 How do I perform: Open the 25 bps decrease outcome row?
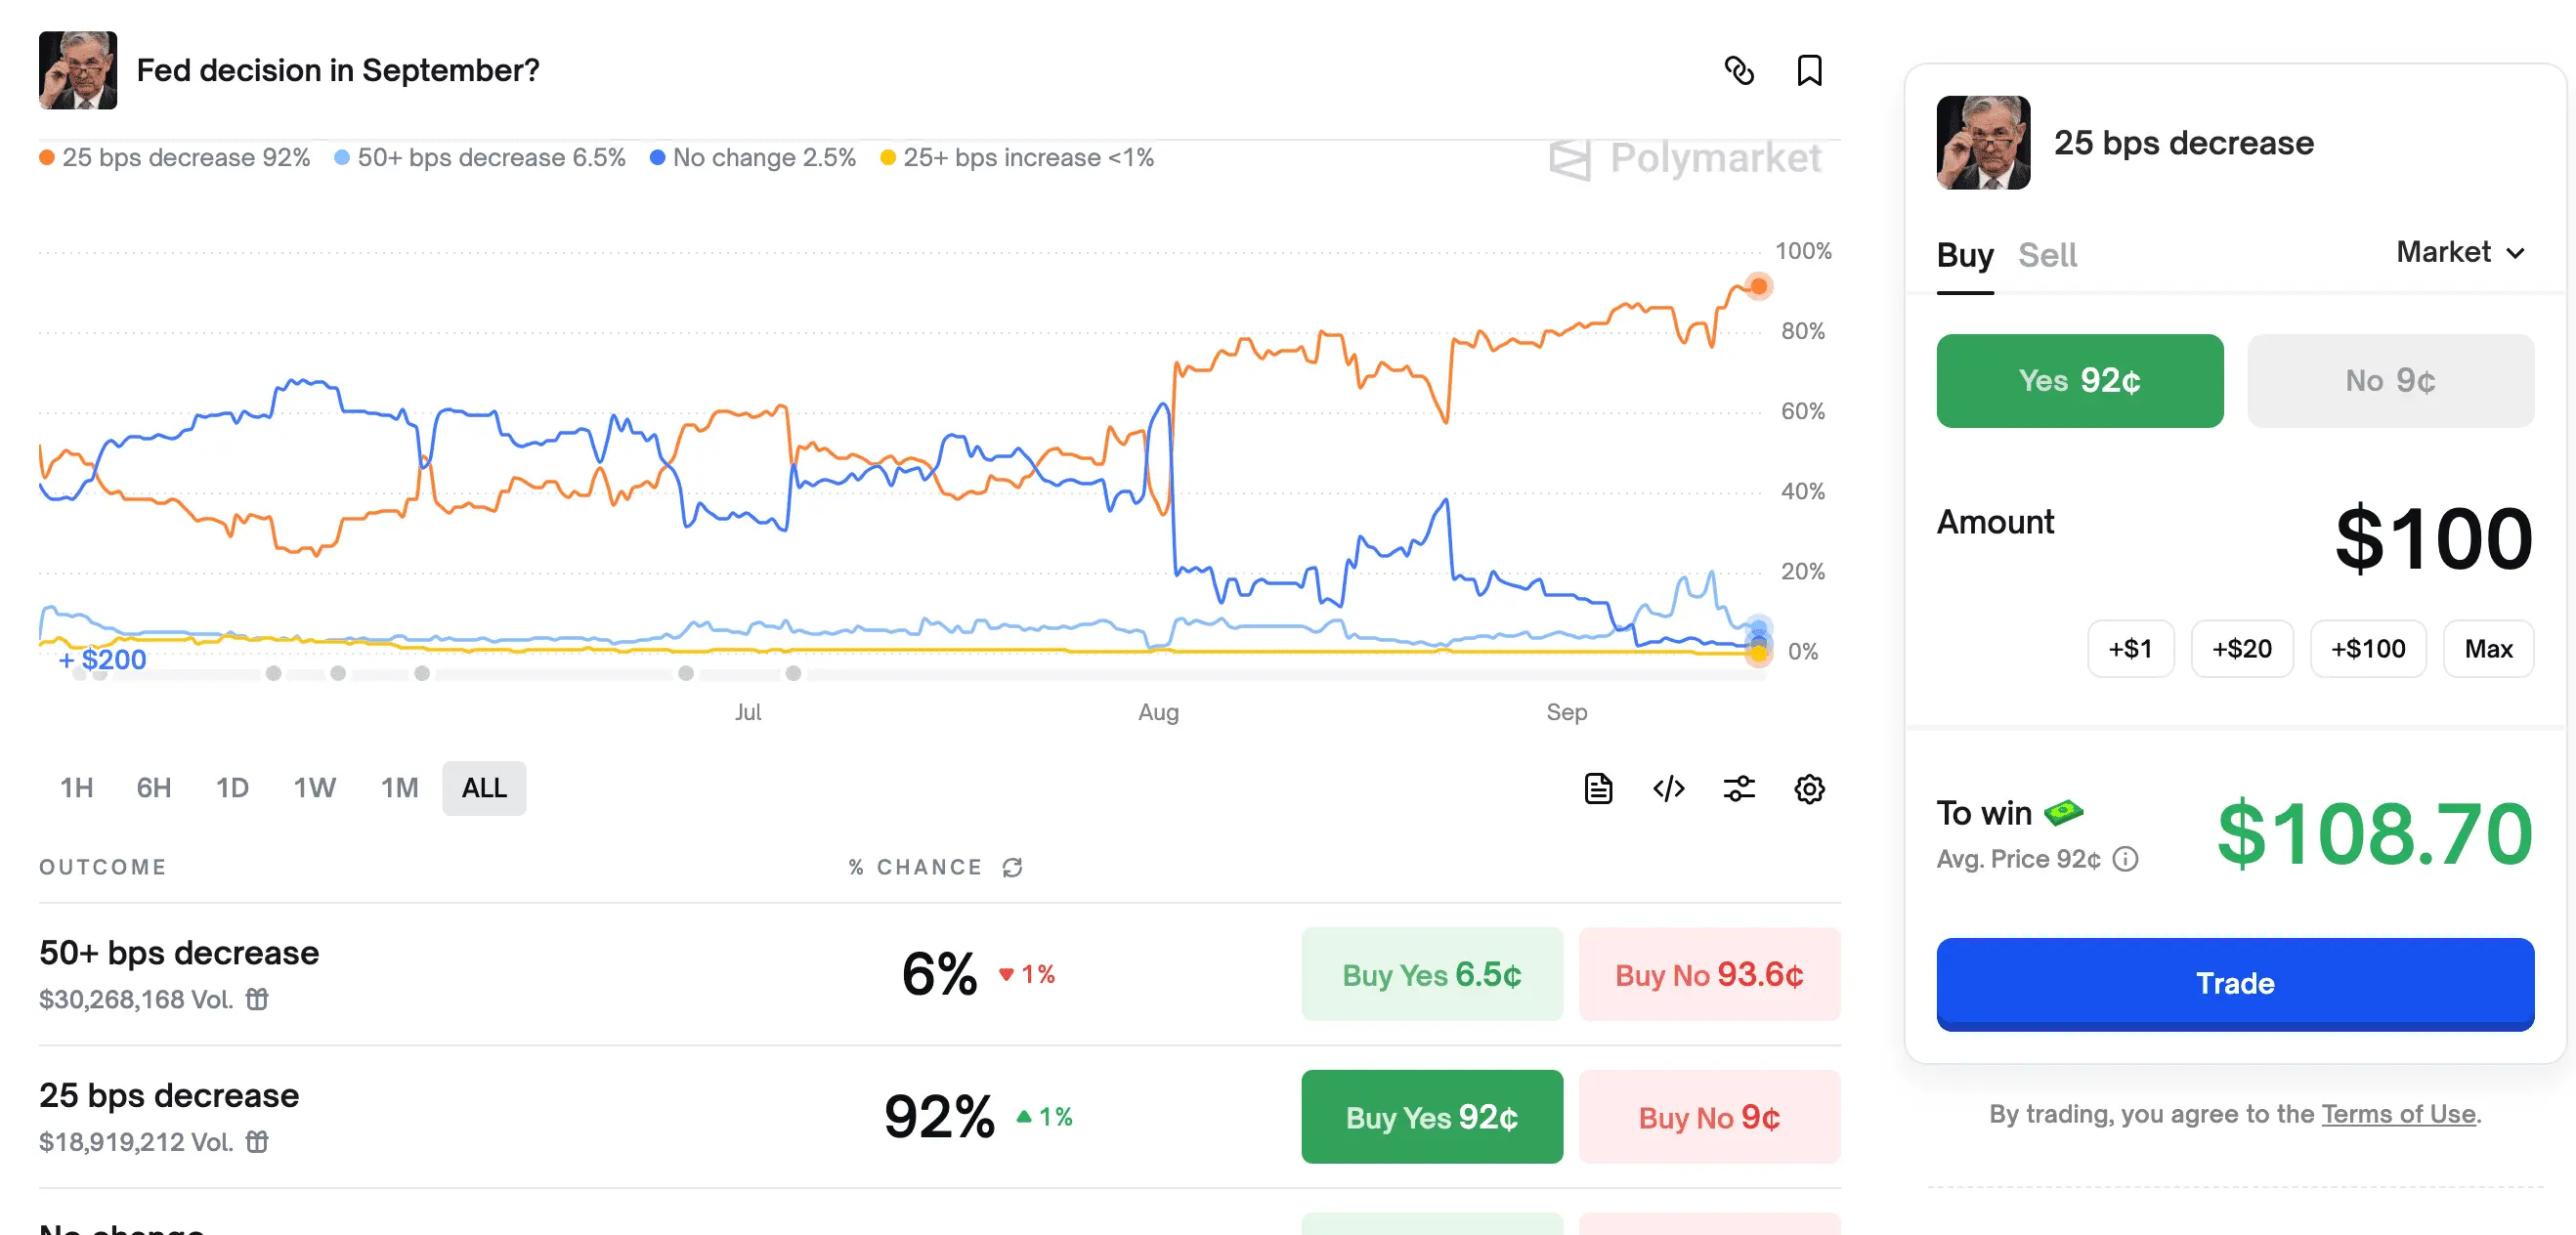[940, 1117]
